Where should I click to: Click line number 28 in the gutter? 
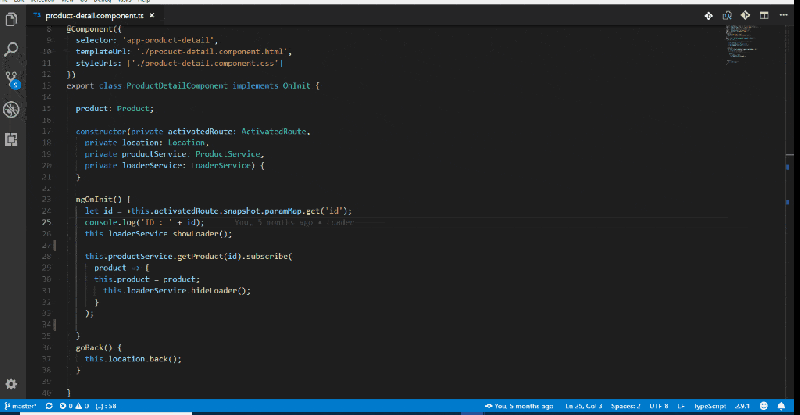tap(46, 256)
